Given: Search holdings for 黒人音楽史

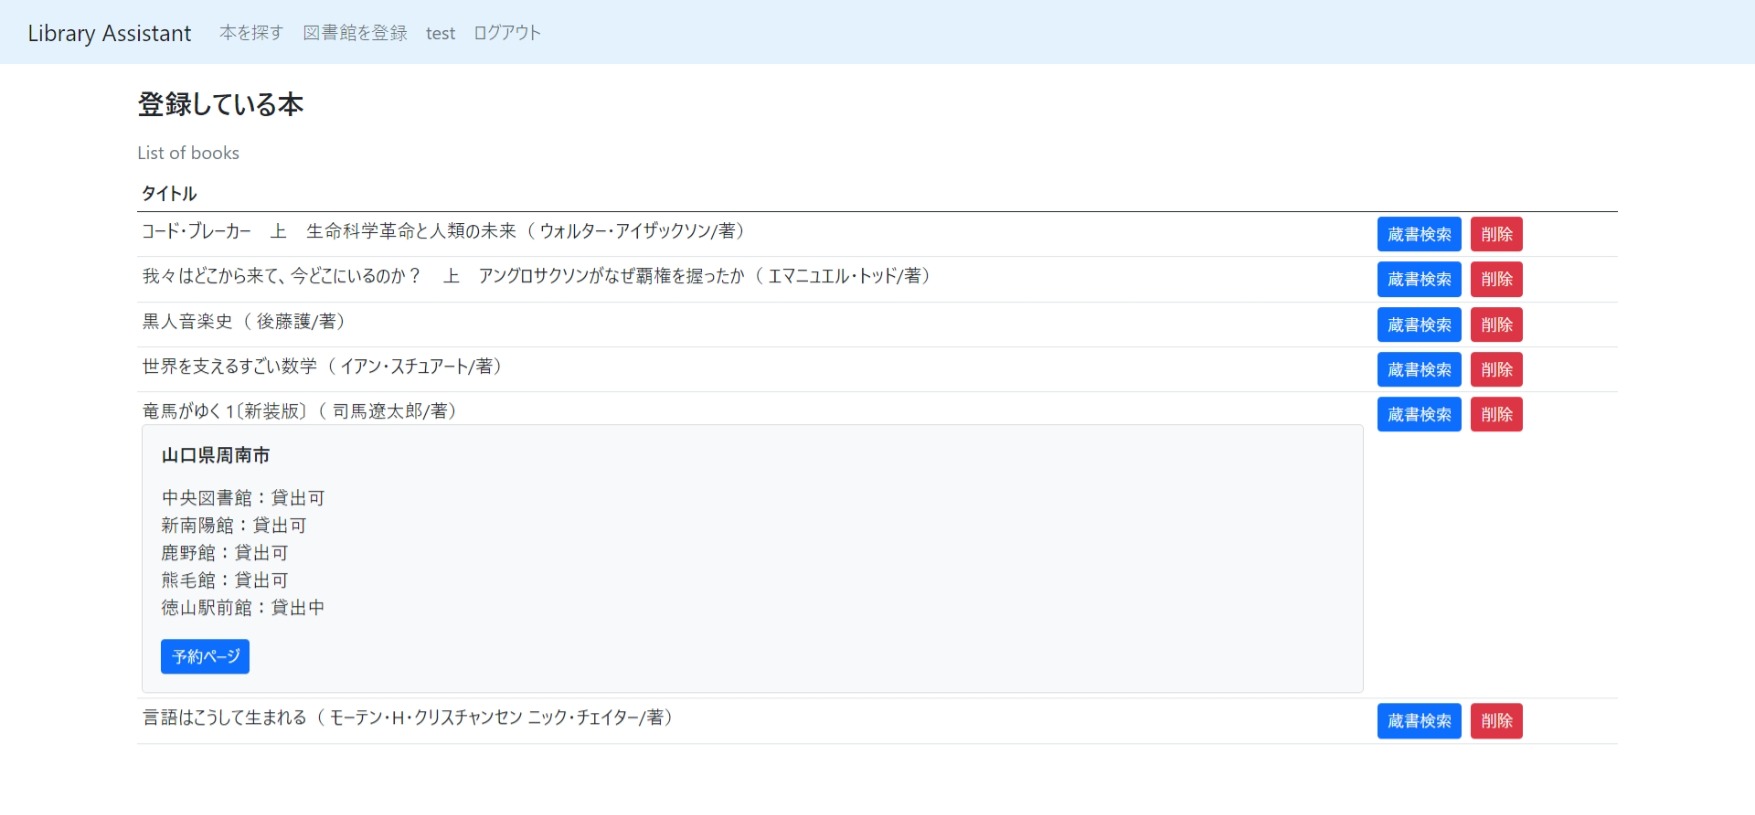Looking at the screenshot, I should click(x=1418, y=325).
